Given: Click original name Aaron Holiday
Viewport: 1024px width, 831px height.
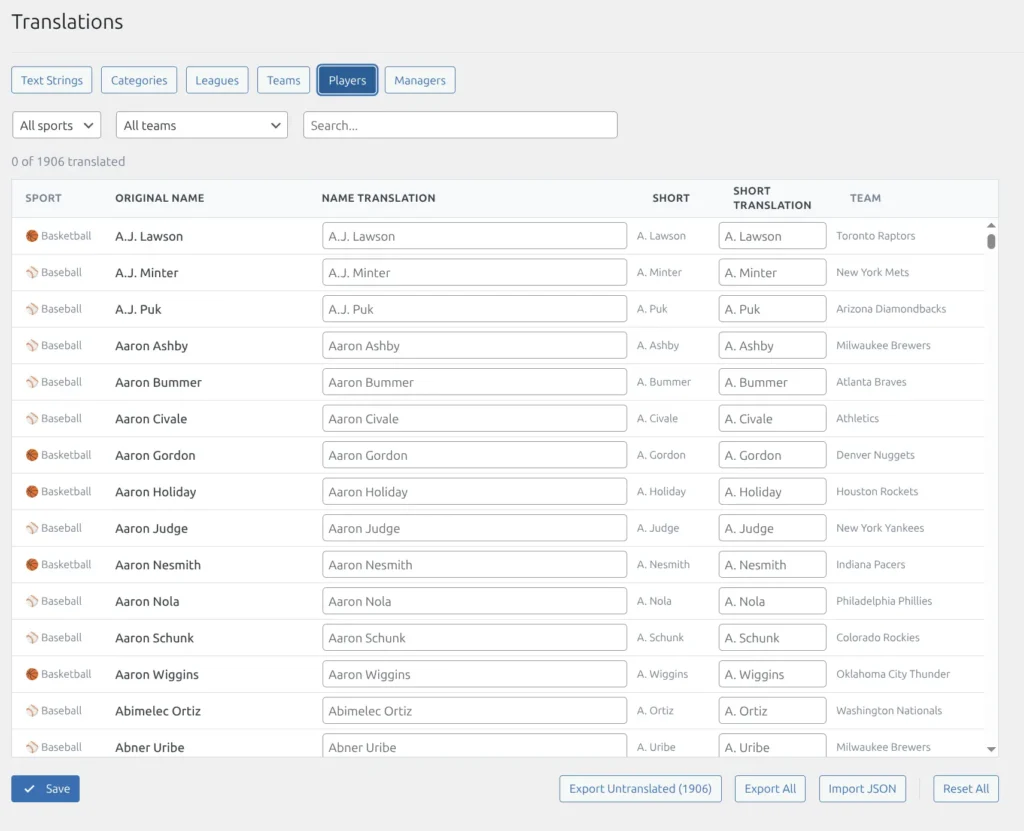Looking at the screenshot, I should tap(155, 492).
